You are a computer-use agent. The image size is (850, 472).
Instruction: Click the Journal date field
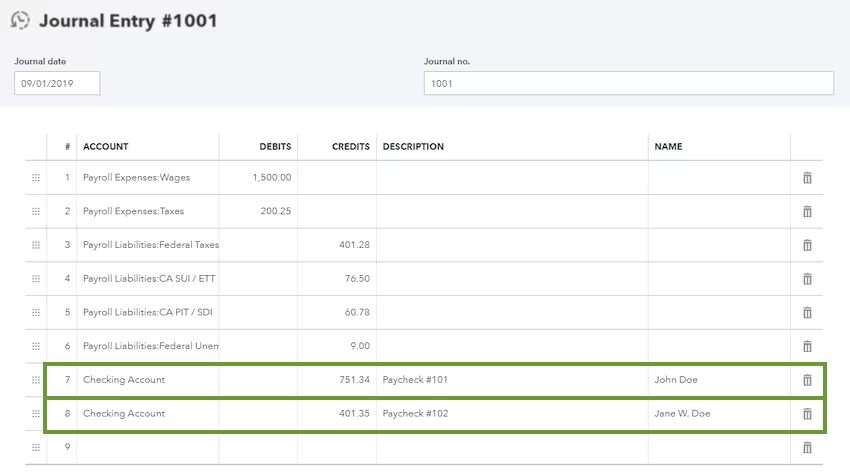point(57,84)
